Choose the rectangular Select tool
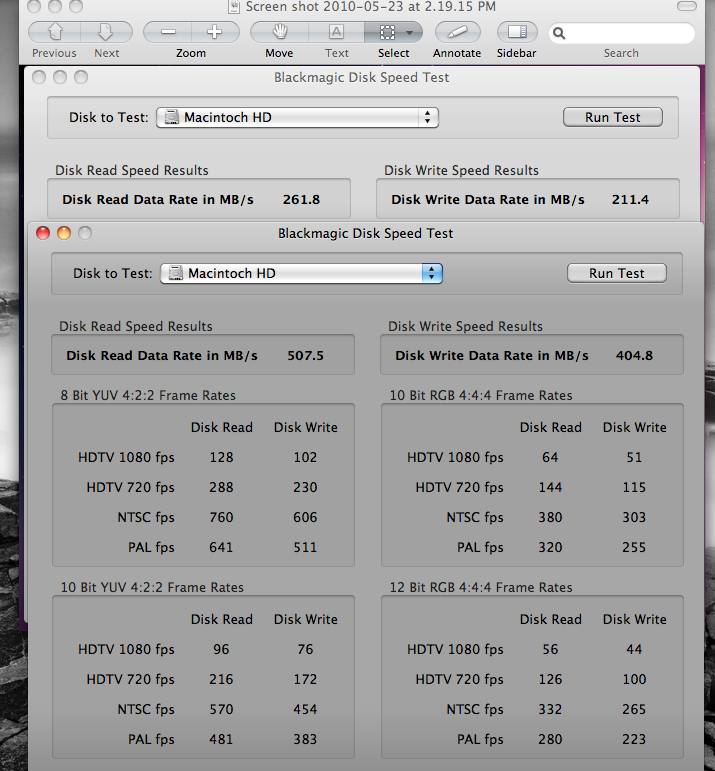The width and height of the screenshot is (715, 771). pos(387,32)
